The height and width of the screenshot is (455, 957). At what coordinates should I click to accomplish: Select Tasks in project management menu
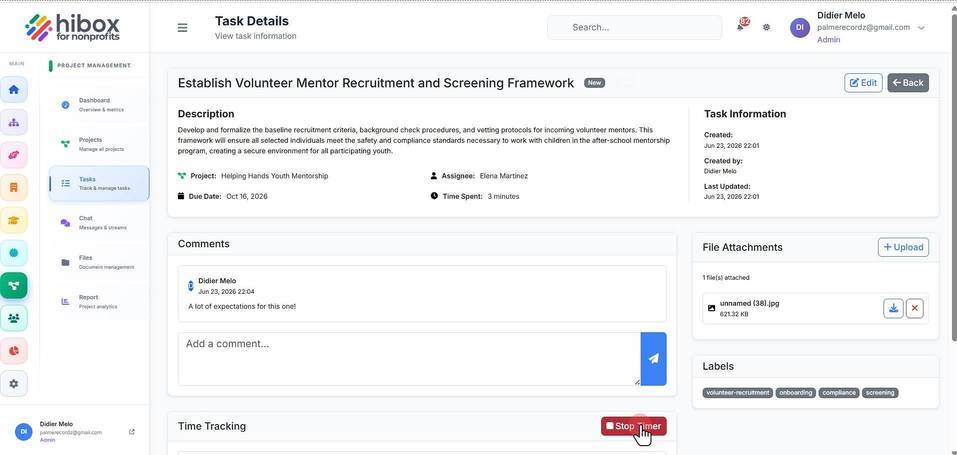99,183
